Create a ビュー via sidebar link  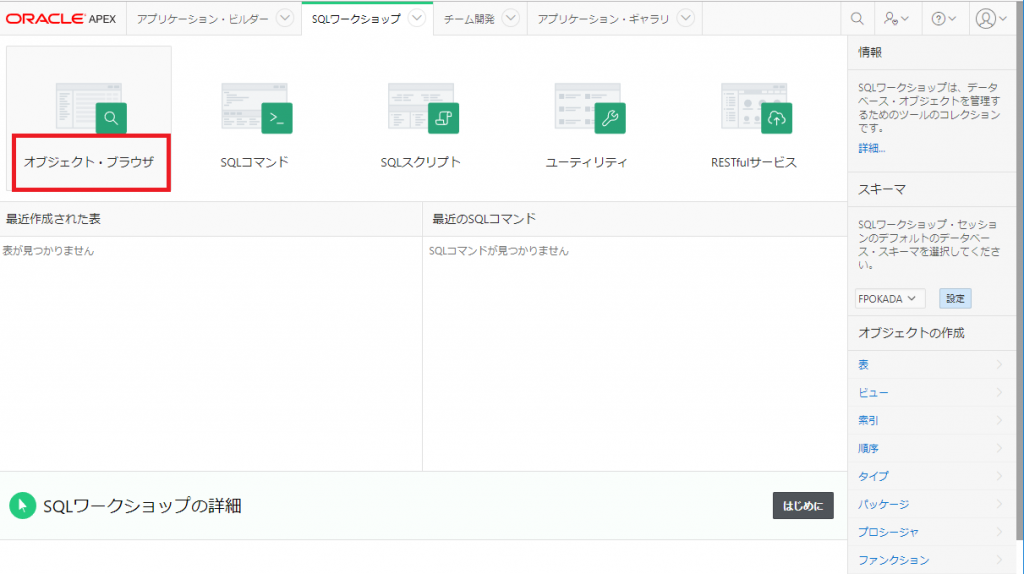873,392
